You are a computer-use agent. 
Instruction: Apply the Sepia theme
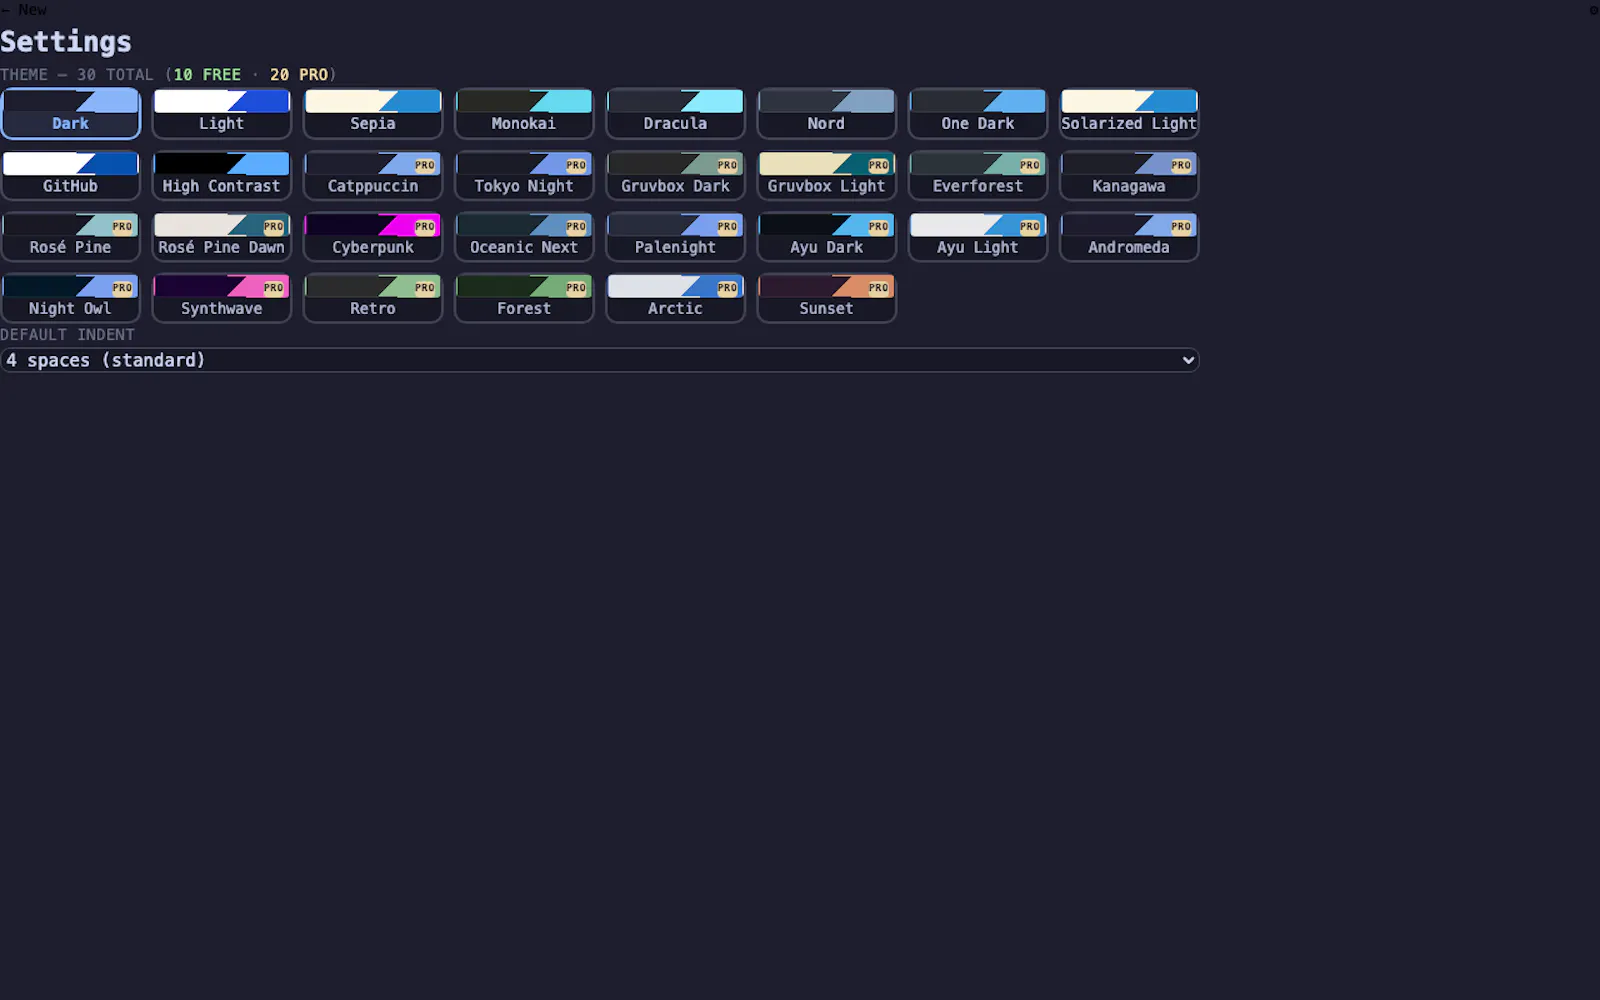click(373, 113)
